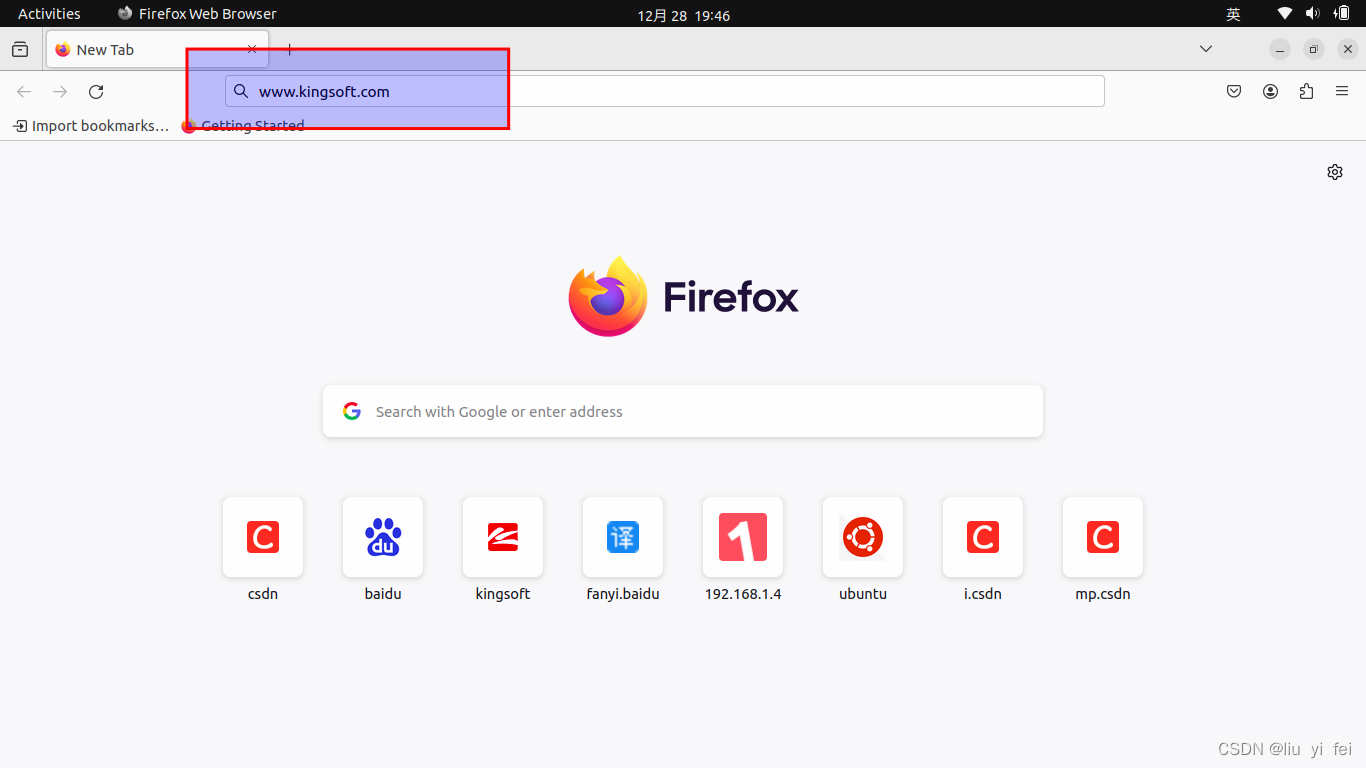Reload the page with the refresh icon

tap(96, 91)
